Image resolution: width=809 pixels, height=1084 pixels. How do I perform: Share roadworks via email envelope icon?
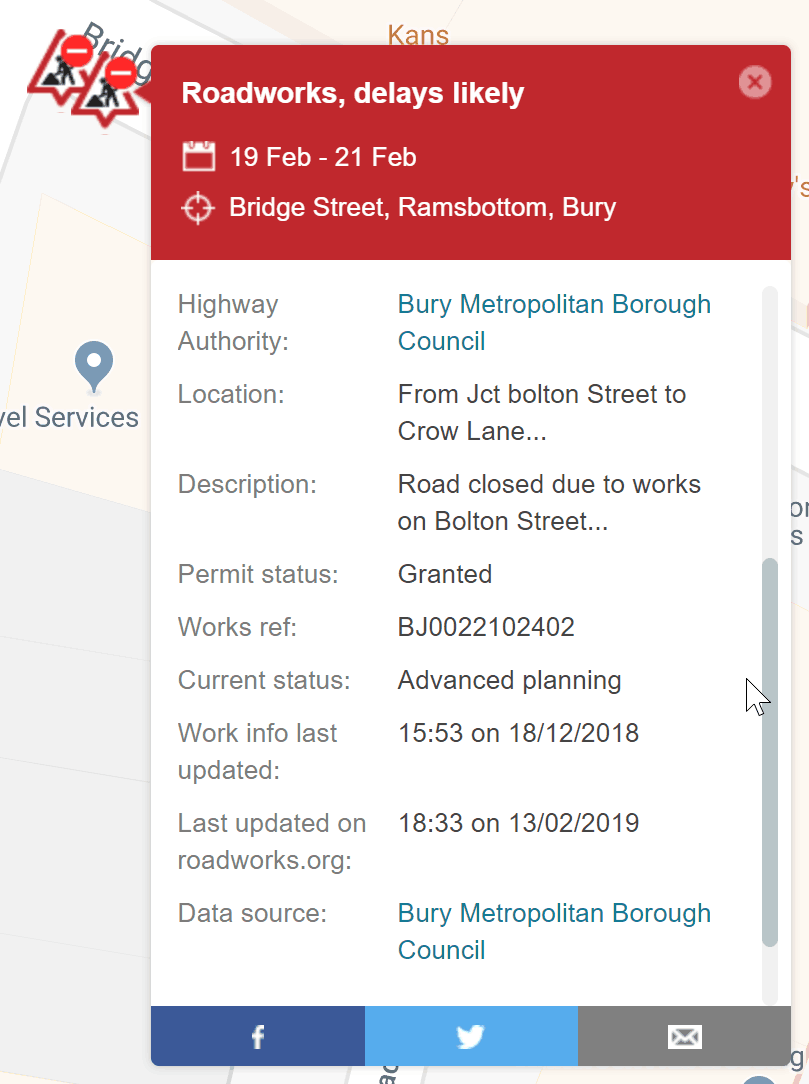[x=684, y=1036]
